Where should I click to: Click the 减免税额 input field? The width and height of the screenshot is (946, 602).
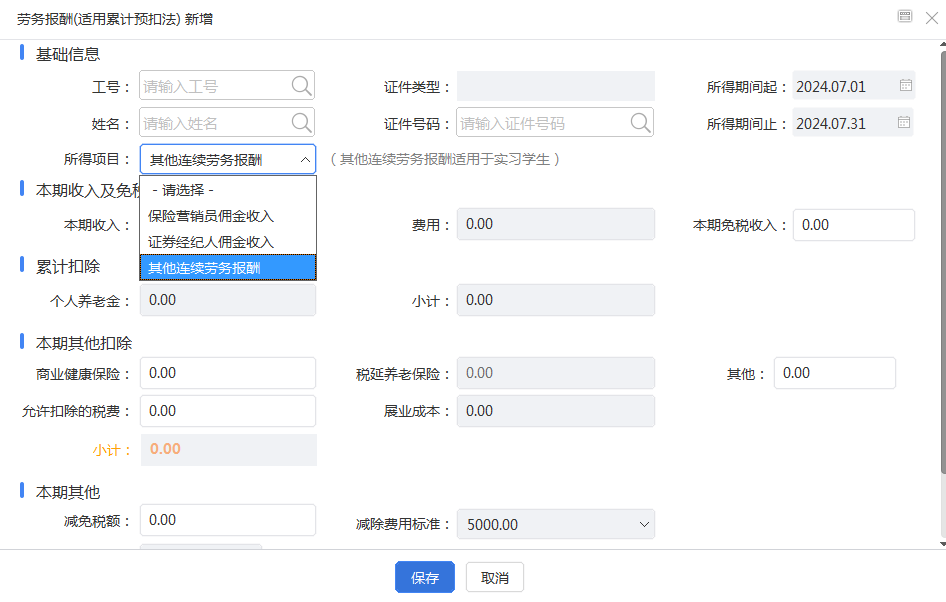[227, 519]
